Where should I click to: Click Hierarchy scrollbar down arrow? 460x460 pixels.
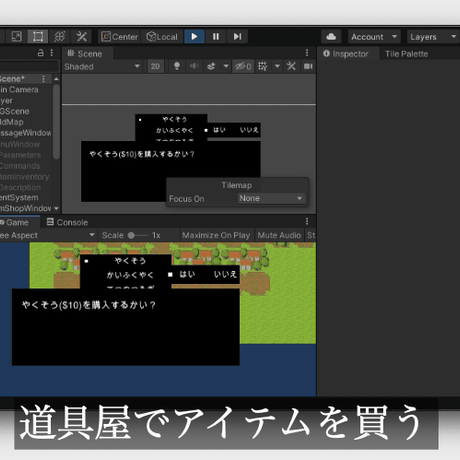56,209
